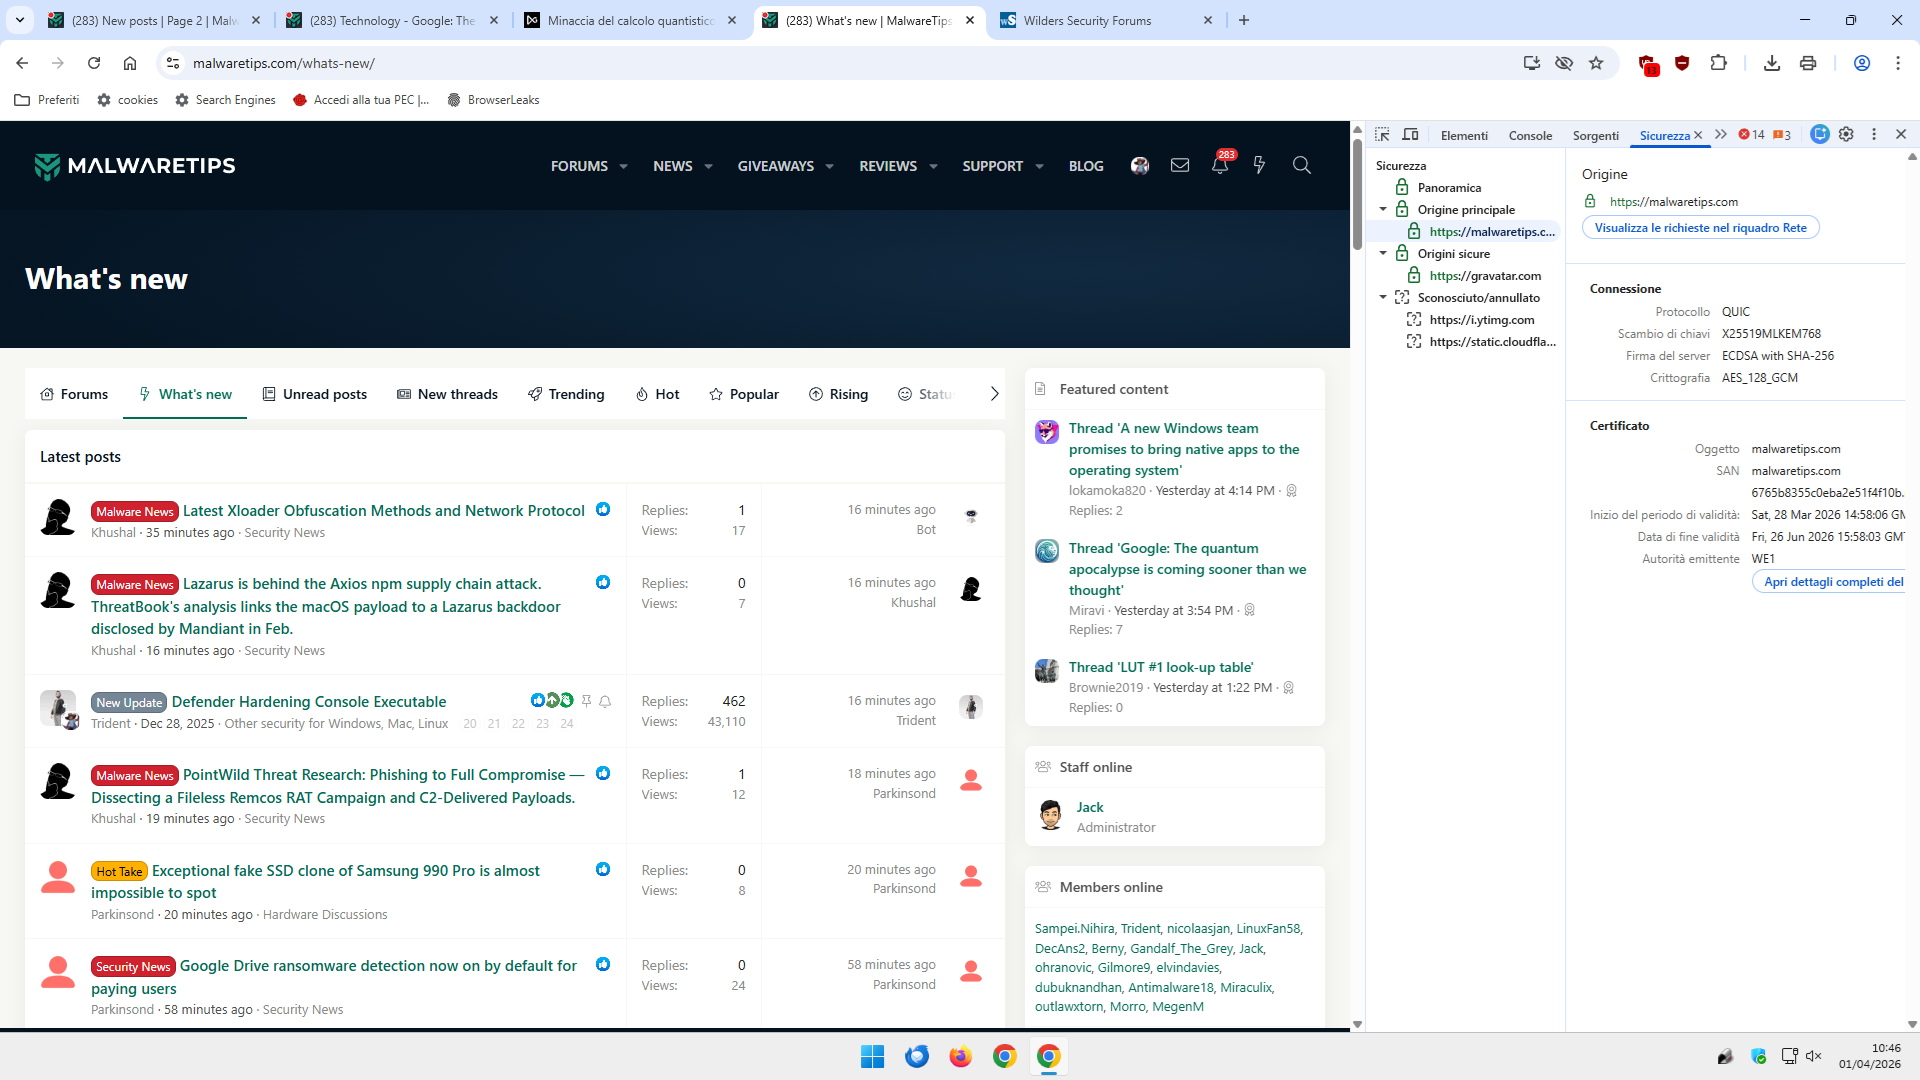Click the bell watch icon on Defender Hardening thread
Screen dimensions: 1920x1080
tap(605, 702)
